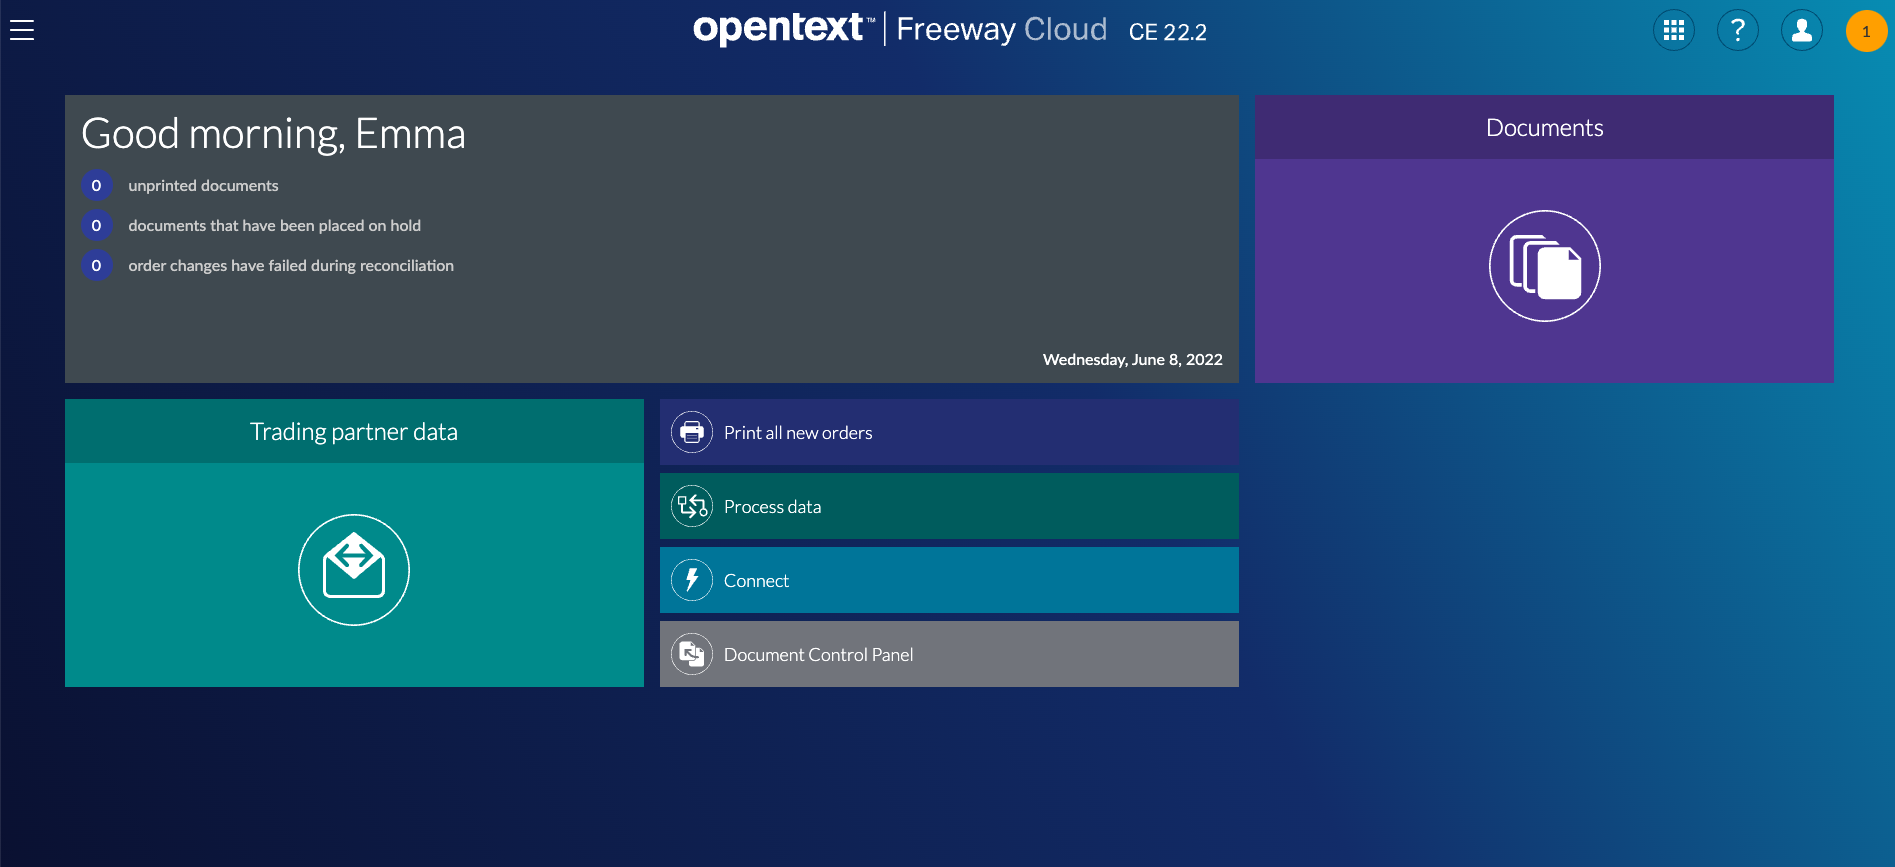The image size is (1895, 867).
Task: Select Print all new orders
Action: 949,432
